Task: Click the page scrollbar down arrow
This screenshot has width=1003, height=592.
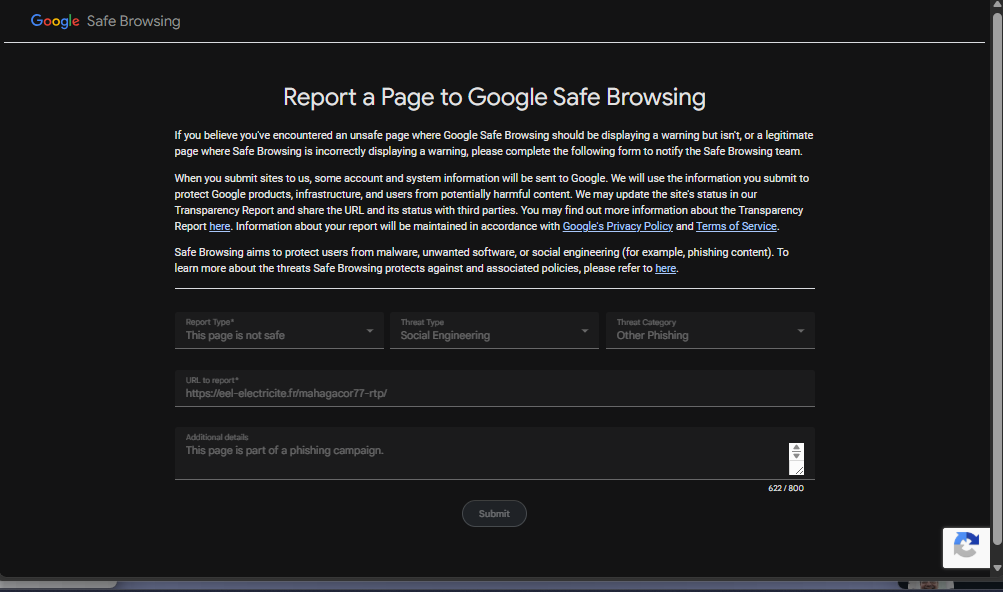Action: click(x=997, y=568)
